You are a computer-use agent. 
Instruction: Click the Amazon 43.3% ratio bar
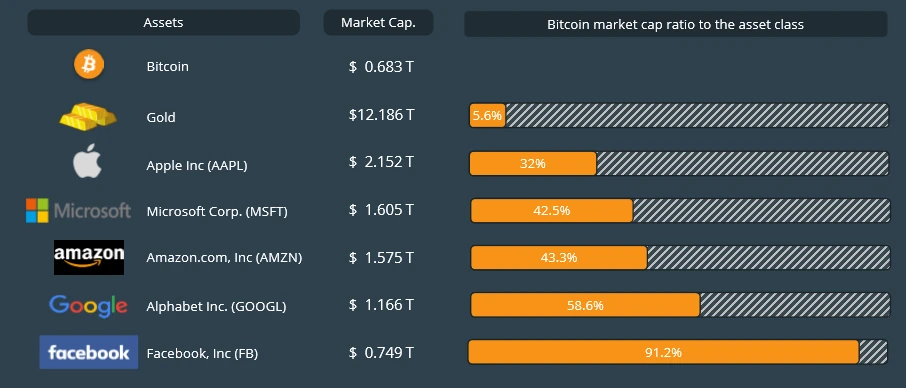(x=680, y=258)
